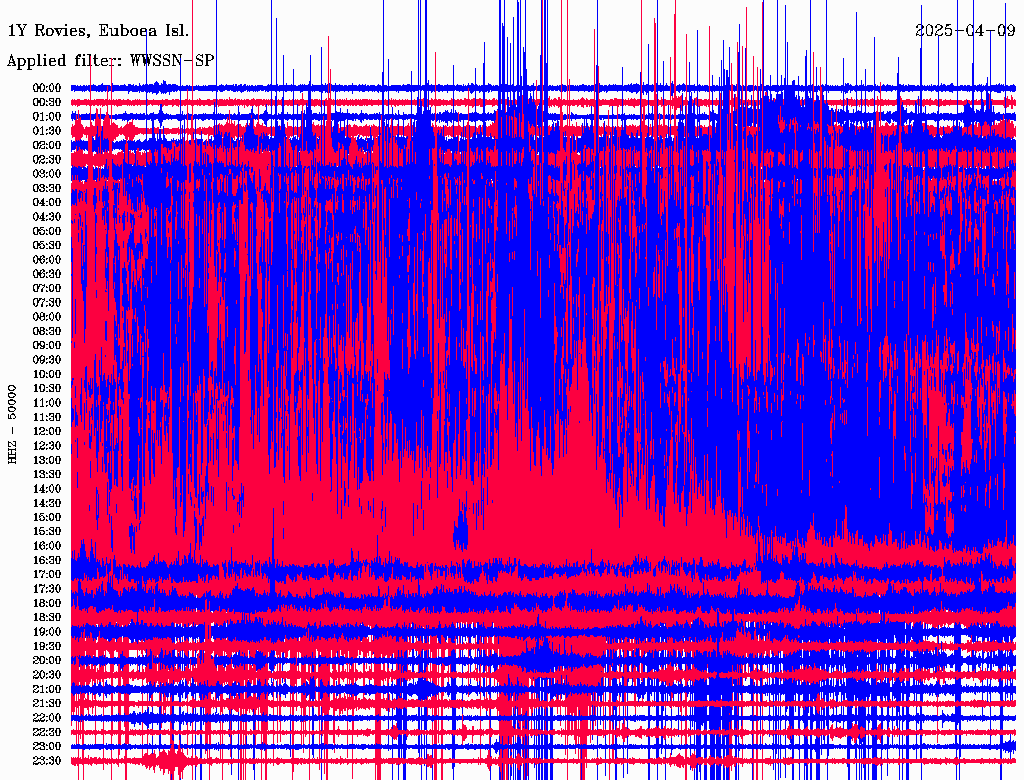Click the 22:00 time row label
Screen dimensions: 1024x780
click(47, 717)
